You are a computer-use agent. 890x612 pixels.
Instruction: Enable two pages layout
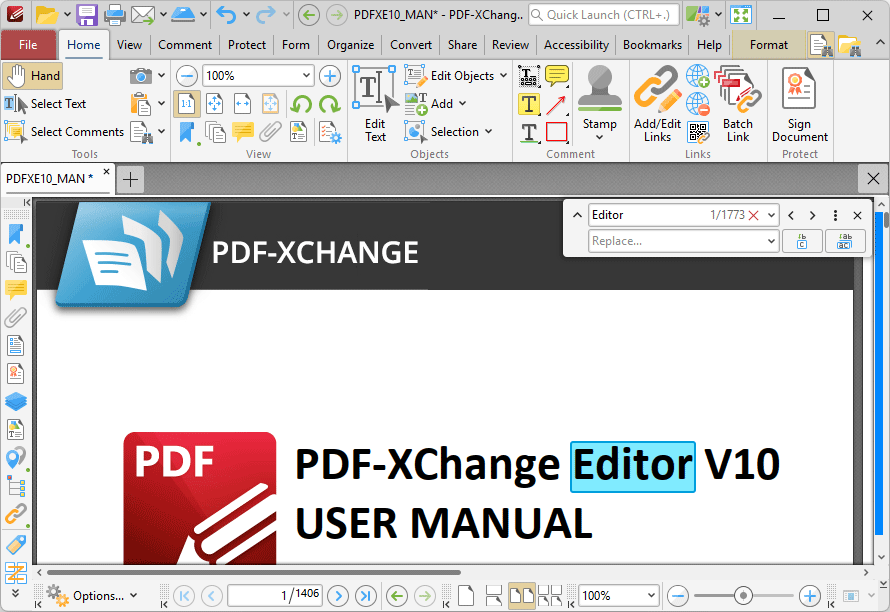(x=522, y=596)
